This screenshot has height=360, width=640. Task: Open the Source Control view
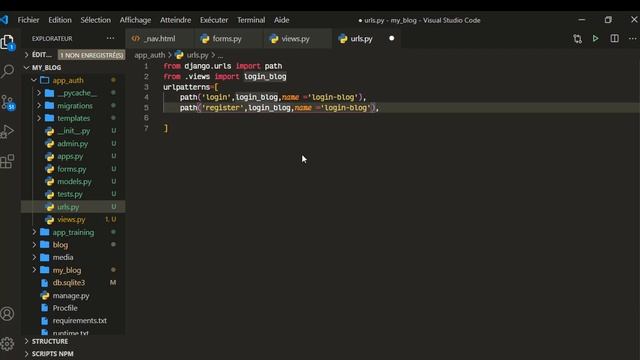tap(7, 102)
